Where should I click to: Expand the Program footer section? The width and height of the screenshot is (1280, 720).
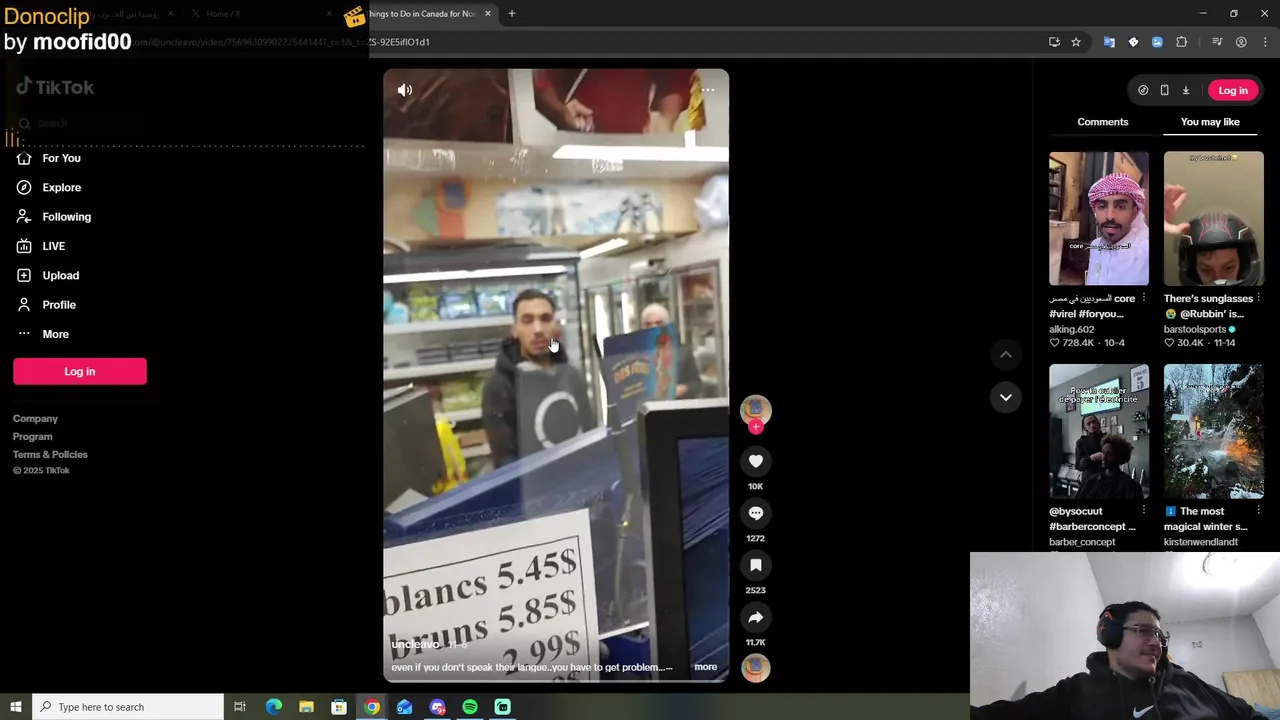pos(32,436)
